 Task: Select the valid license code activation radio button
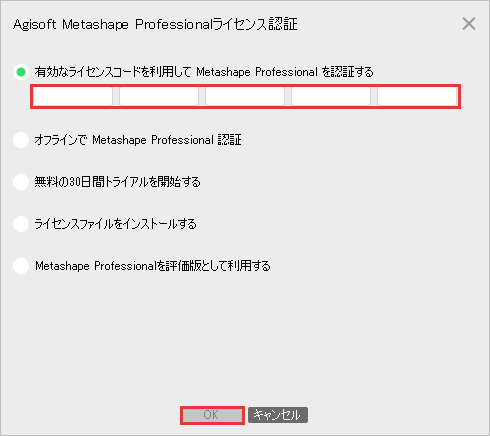[21, 72]
